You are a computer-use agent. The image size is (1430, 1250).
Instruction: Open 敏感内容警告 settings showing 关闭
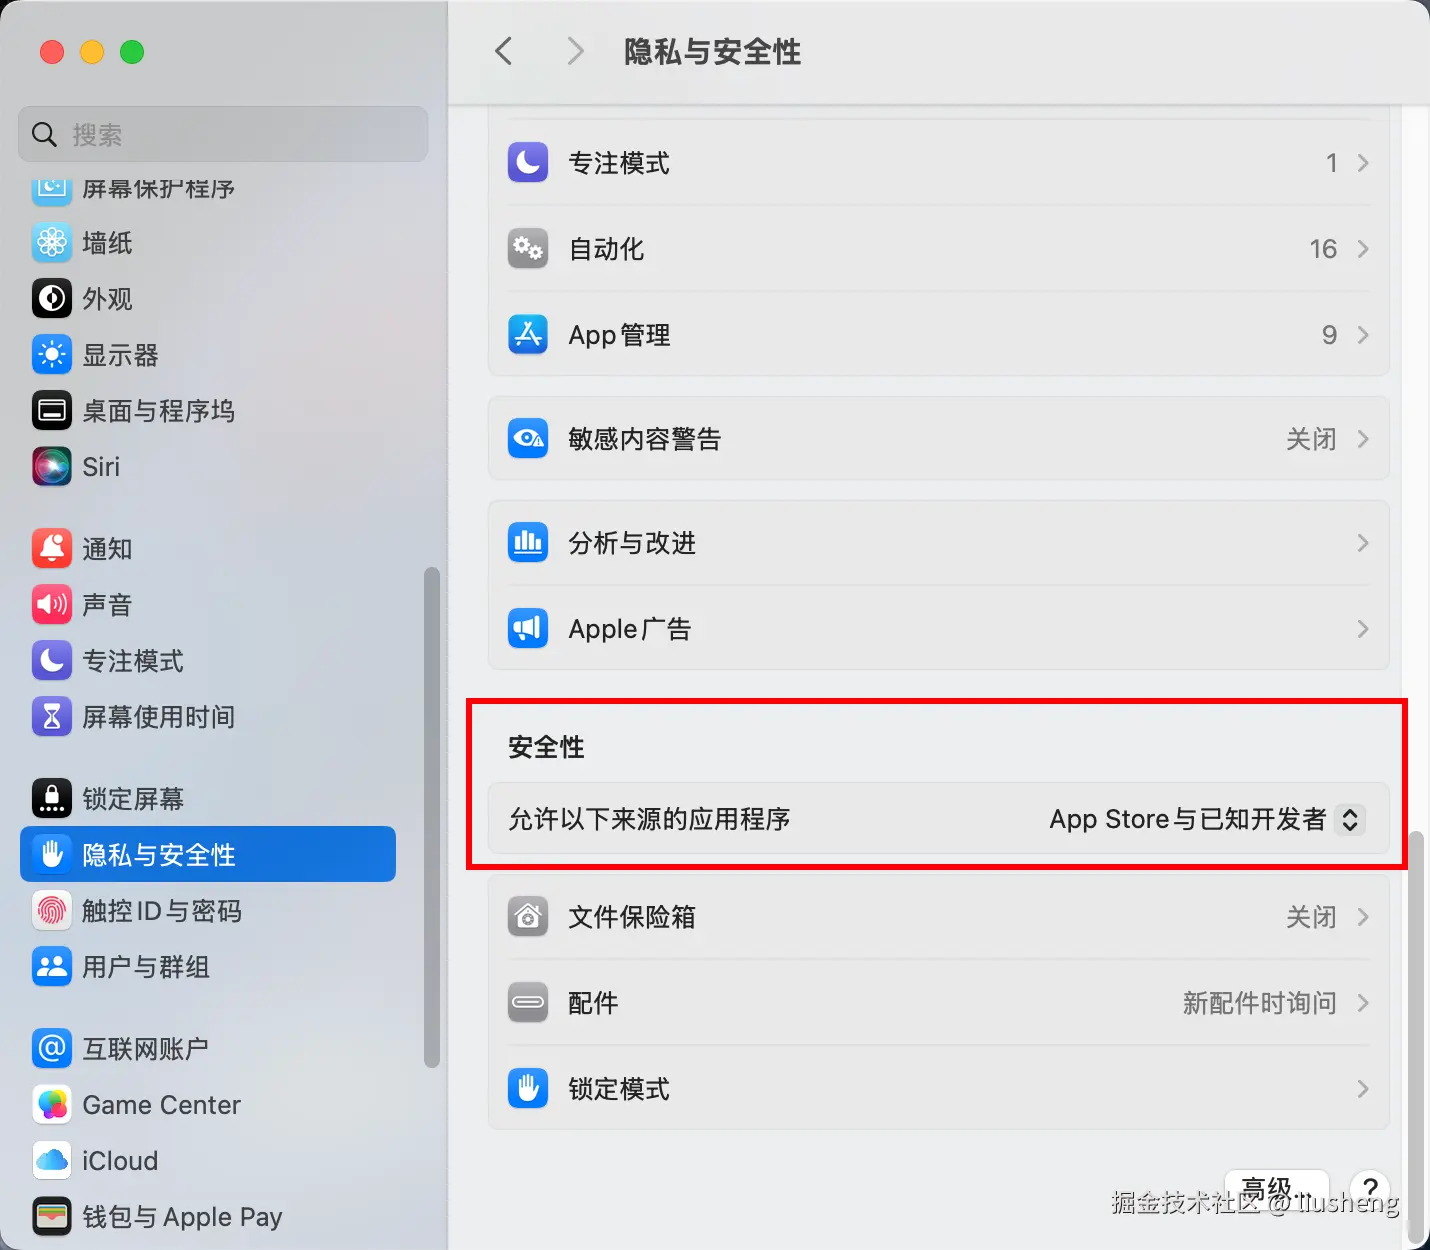click(939, 439)
